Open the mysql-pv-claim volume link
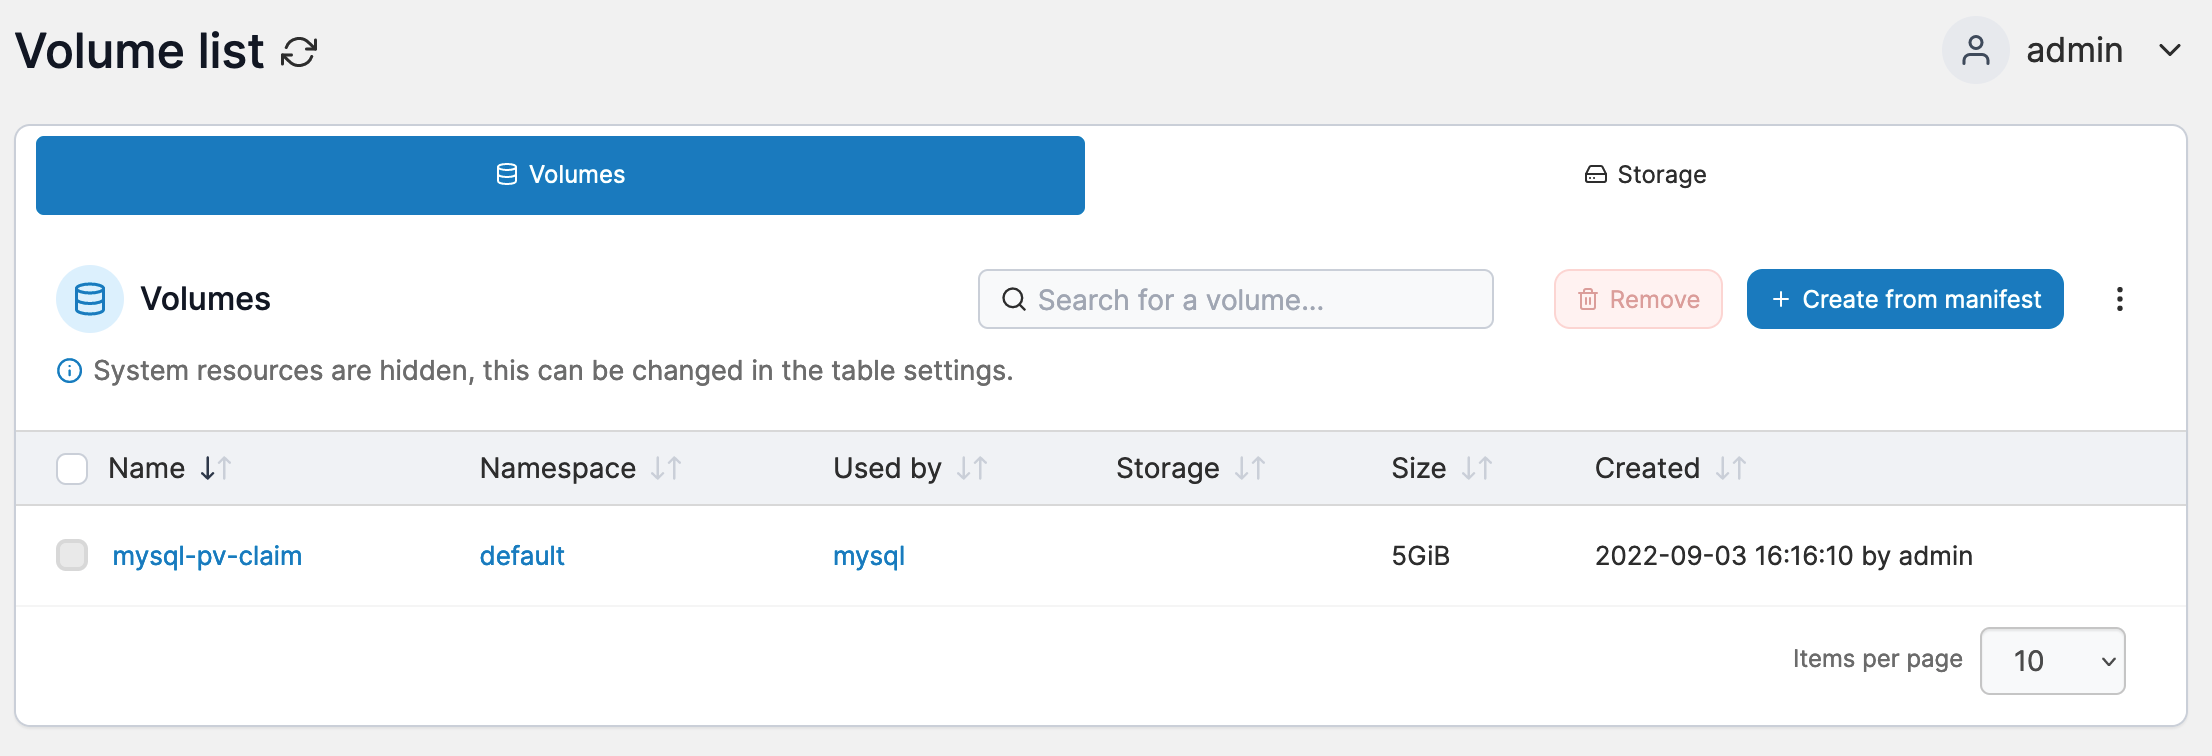Screen dimensions: 2212x756 (207, 556)
